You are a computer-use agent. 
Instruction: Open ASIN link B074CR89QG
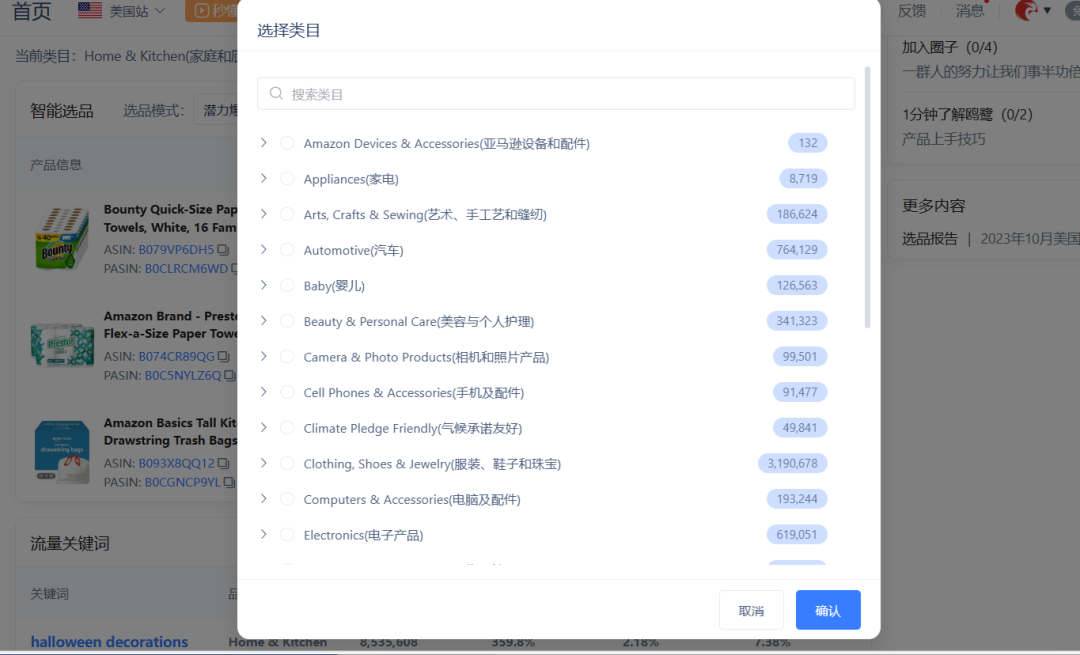coord(176,356)
